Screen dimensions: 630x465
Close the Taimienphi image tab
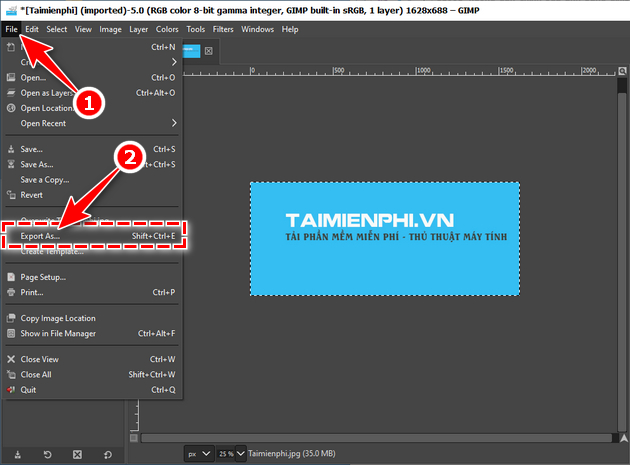(x=209, y=51)
